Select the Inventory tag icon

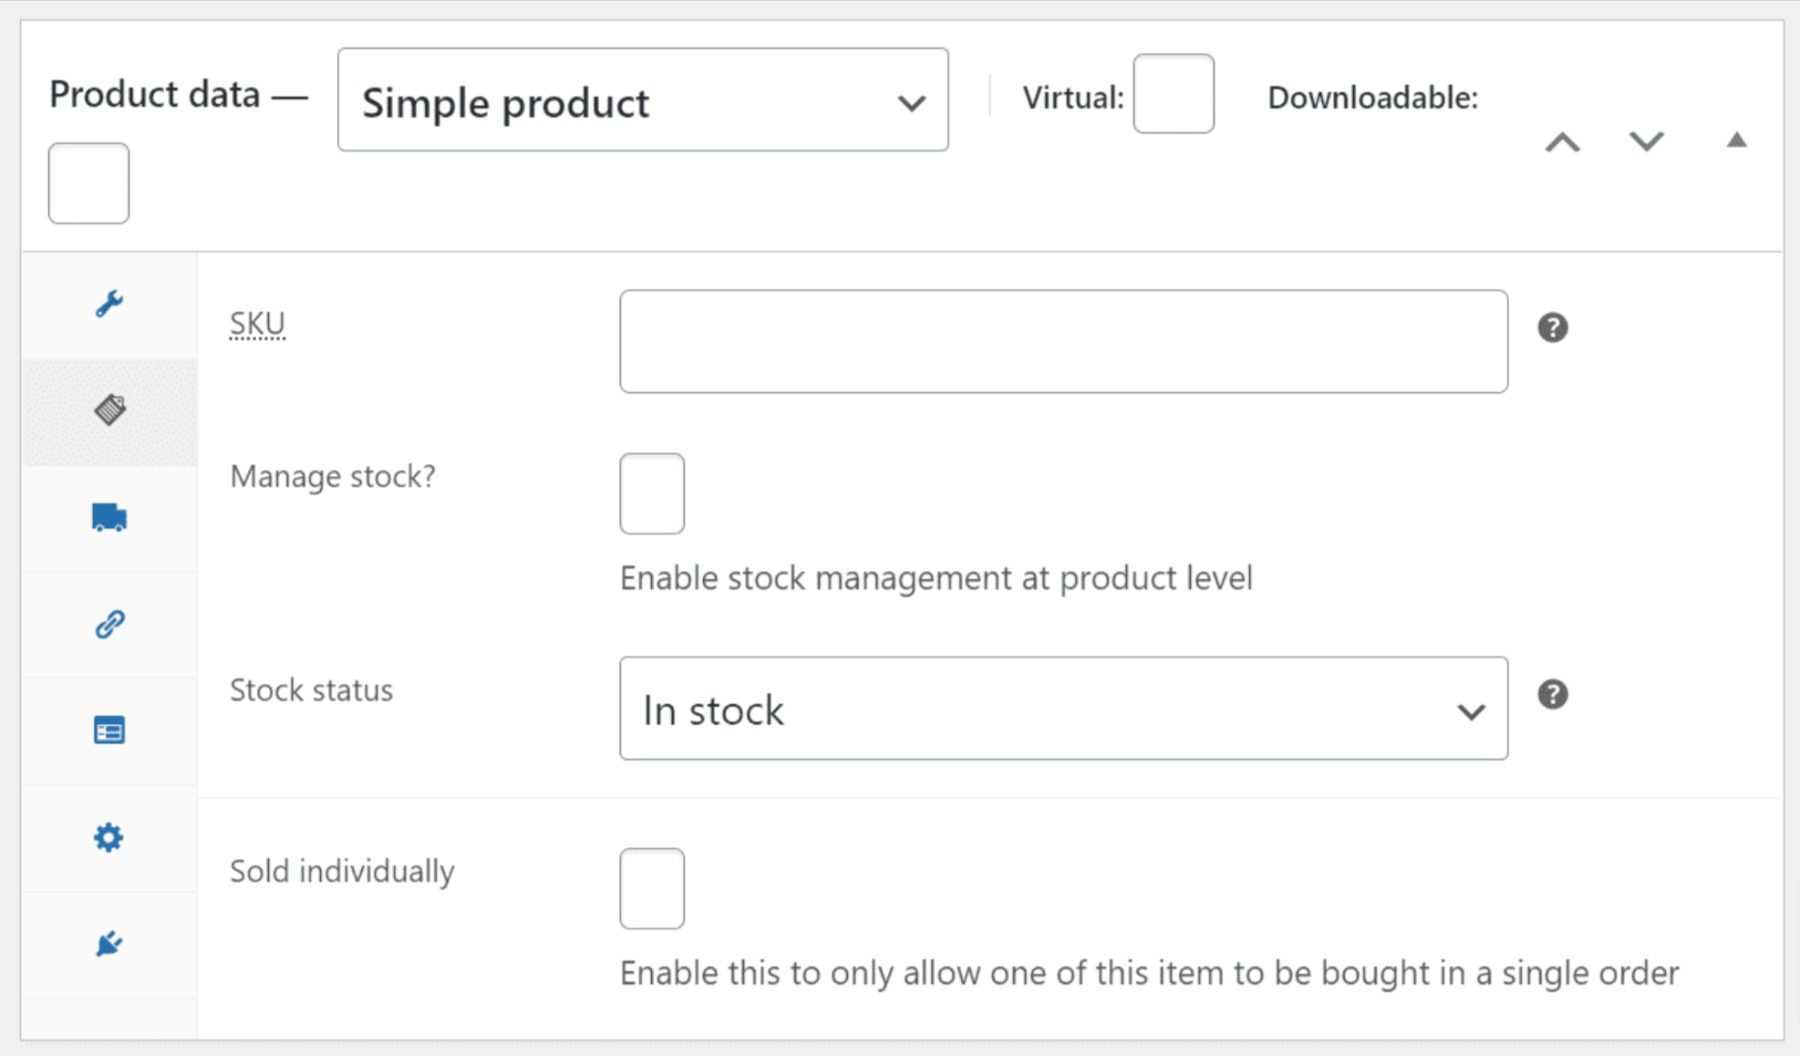[x=110, y=410]
